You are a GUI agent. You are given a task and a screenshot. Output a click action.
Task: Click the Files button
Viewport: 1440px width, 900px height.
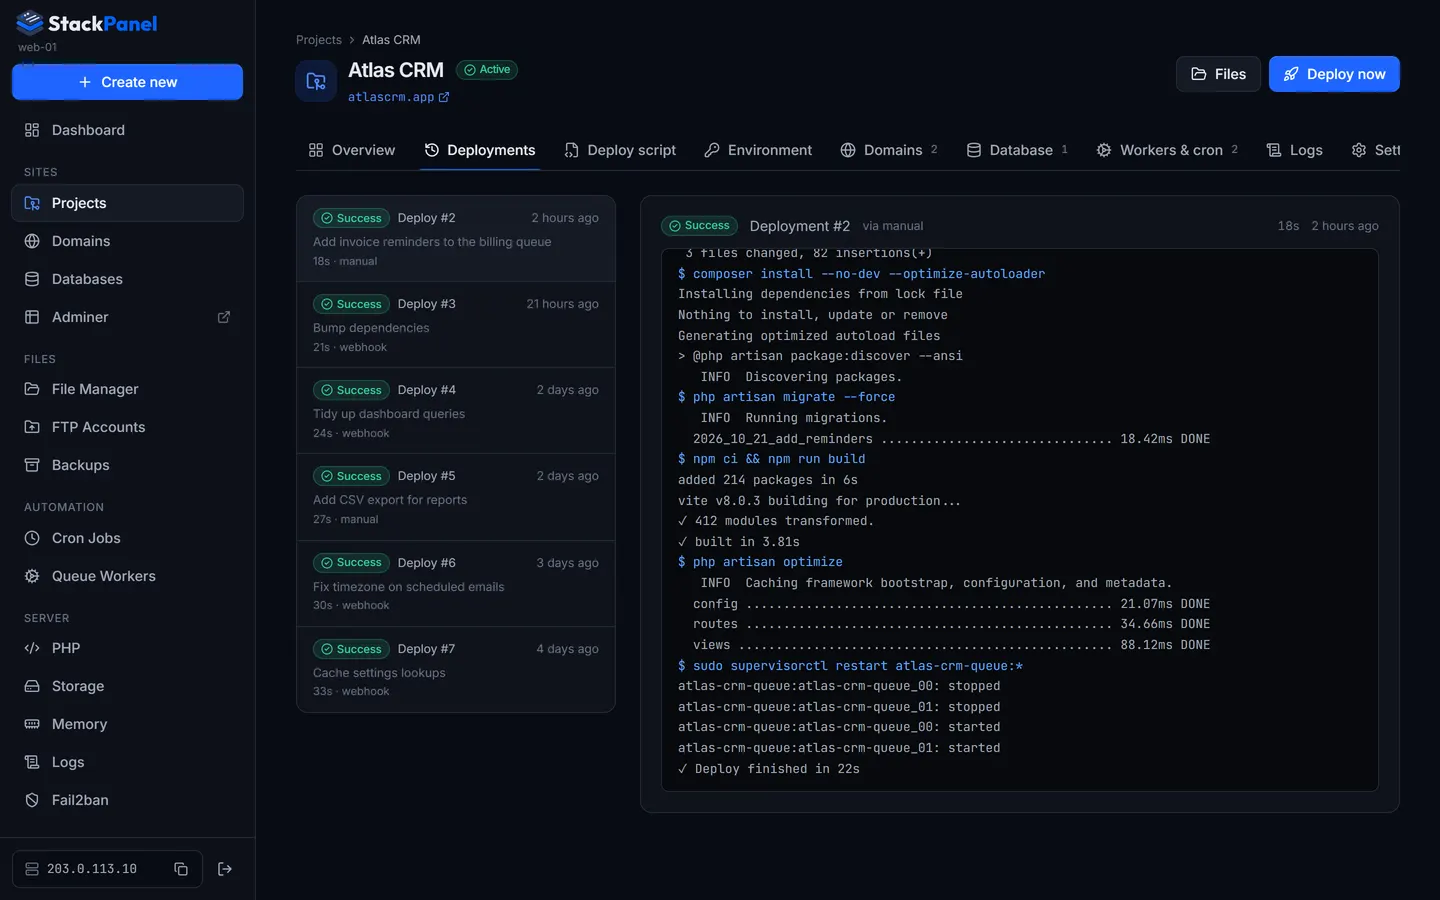tap(1218, 74)
